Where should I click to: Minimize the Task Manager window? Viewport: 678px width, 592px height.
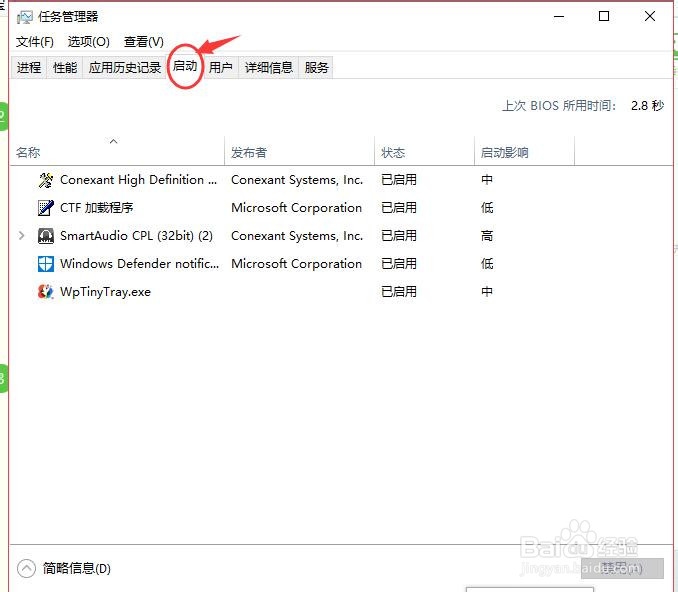click(x=559, y=17)
